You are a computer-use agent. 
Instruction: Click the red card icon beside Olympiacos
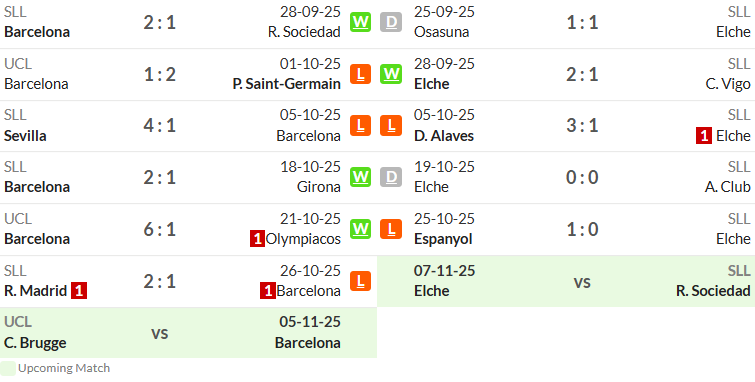click(x=257, y=239)
